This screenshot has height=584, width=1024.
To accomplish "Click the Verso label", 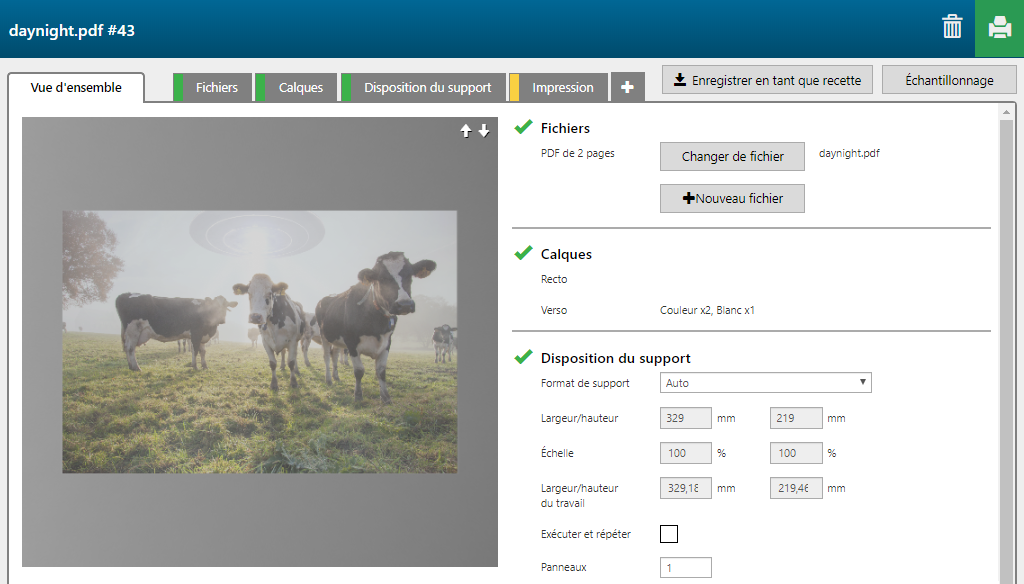I will 554,310.
